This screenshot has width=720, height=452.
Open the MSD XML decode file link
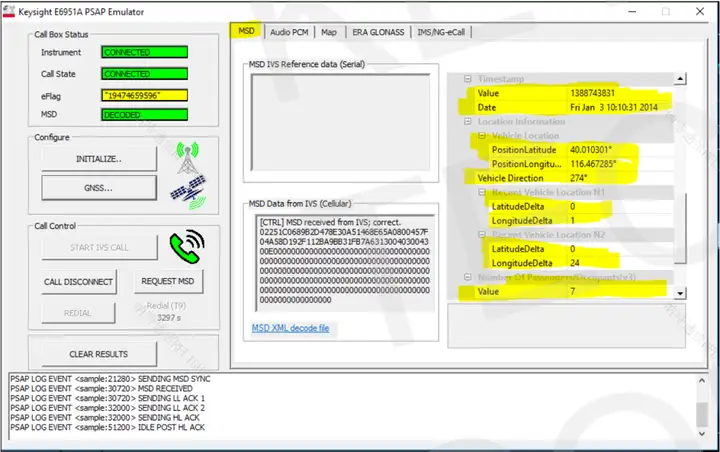290,328
